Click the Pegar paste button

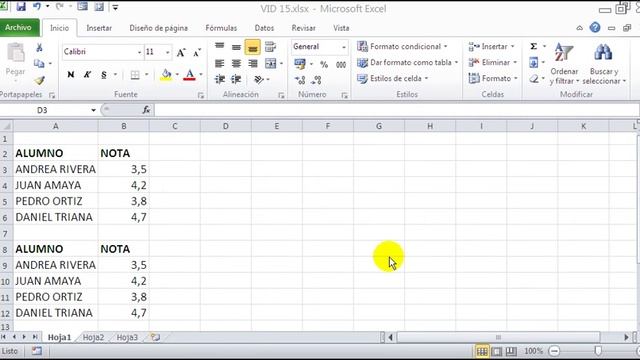[16, 60]
